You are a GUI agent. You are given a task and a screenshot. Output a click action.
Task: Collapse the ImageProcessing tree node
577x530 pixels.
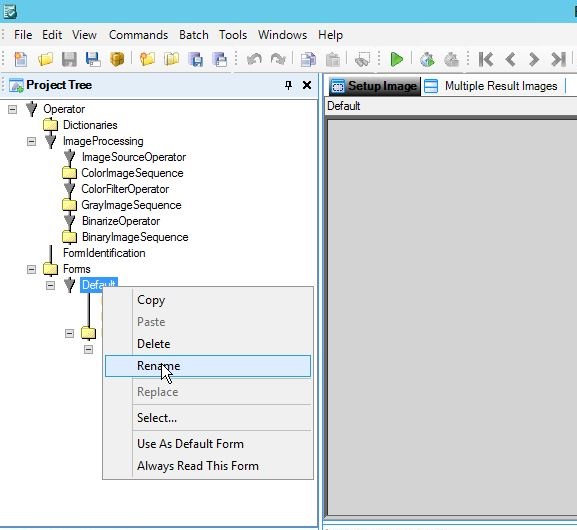coord(32,141)
